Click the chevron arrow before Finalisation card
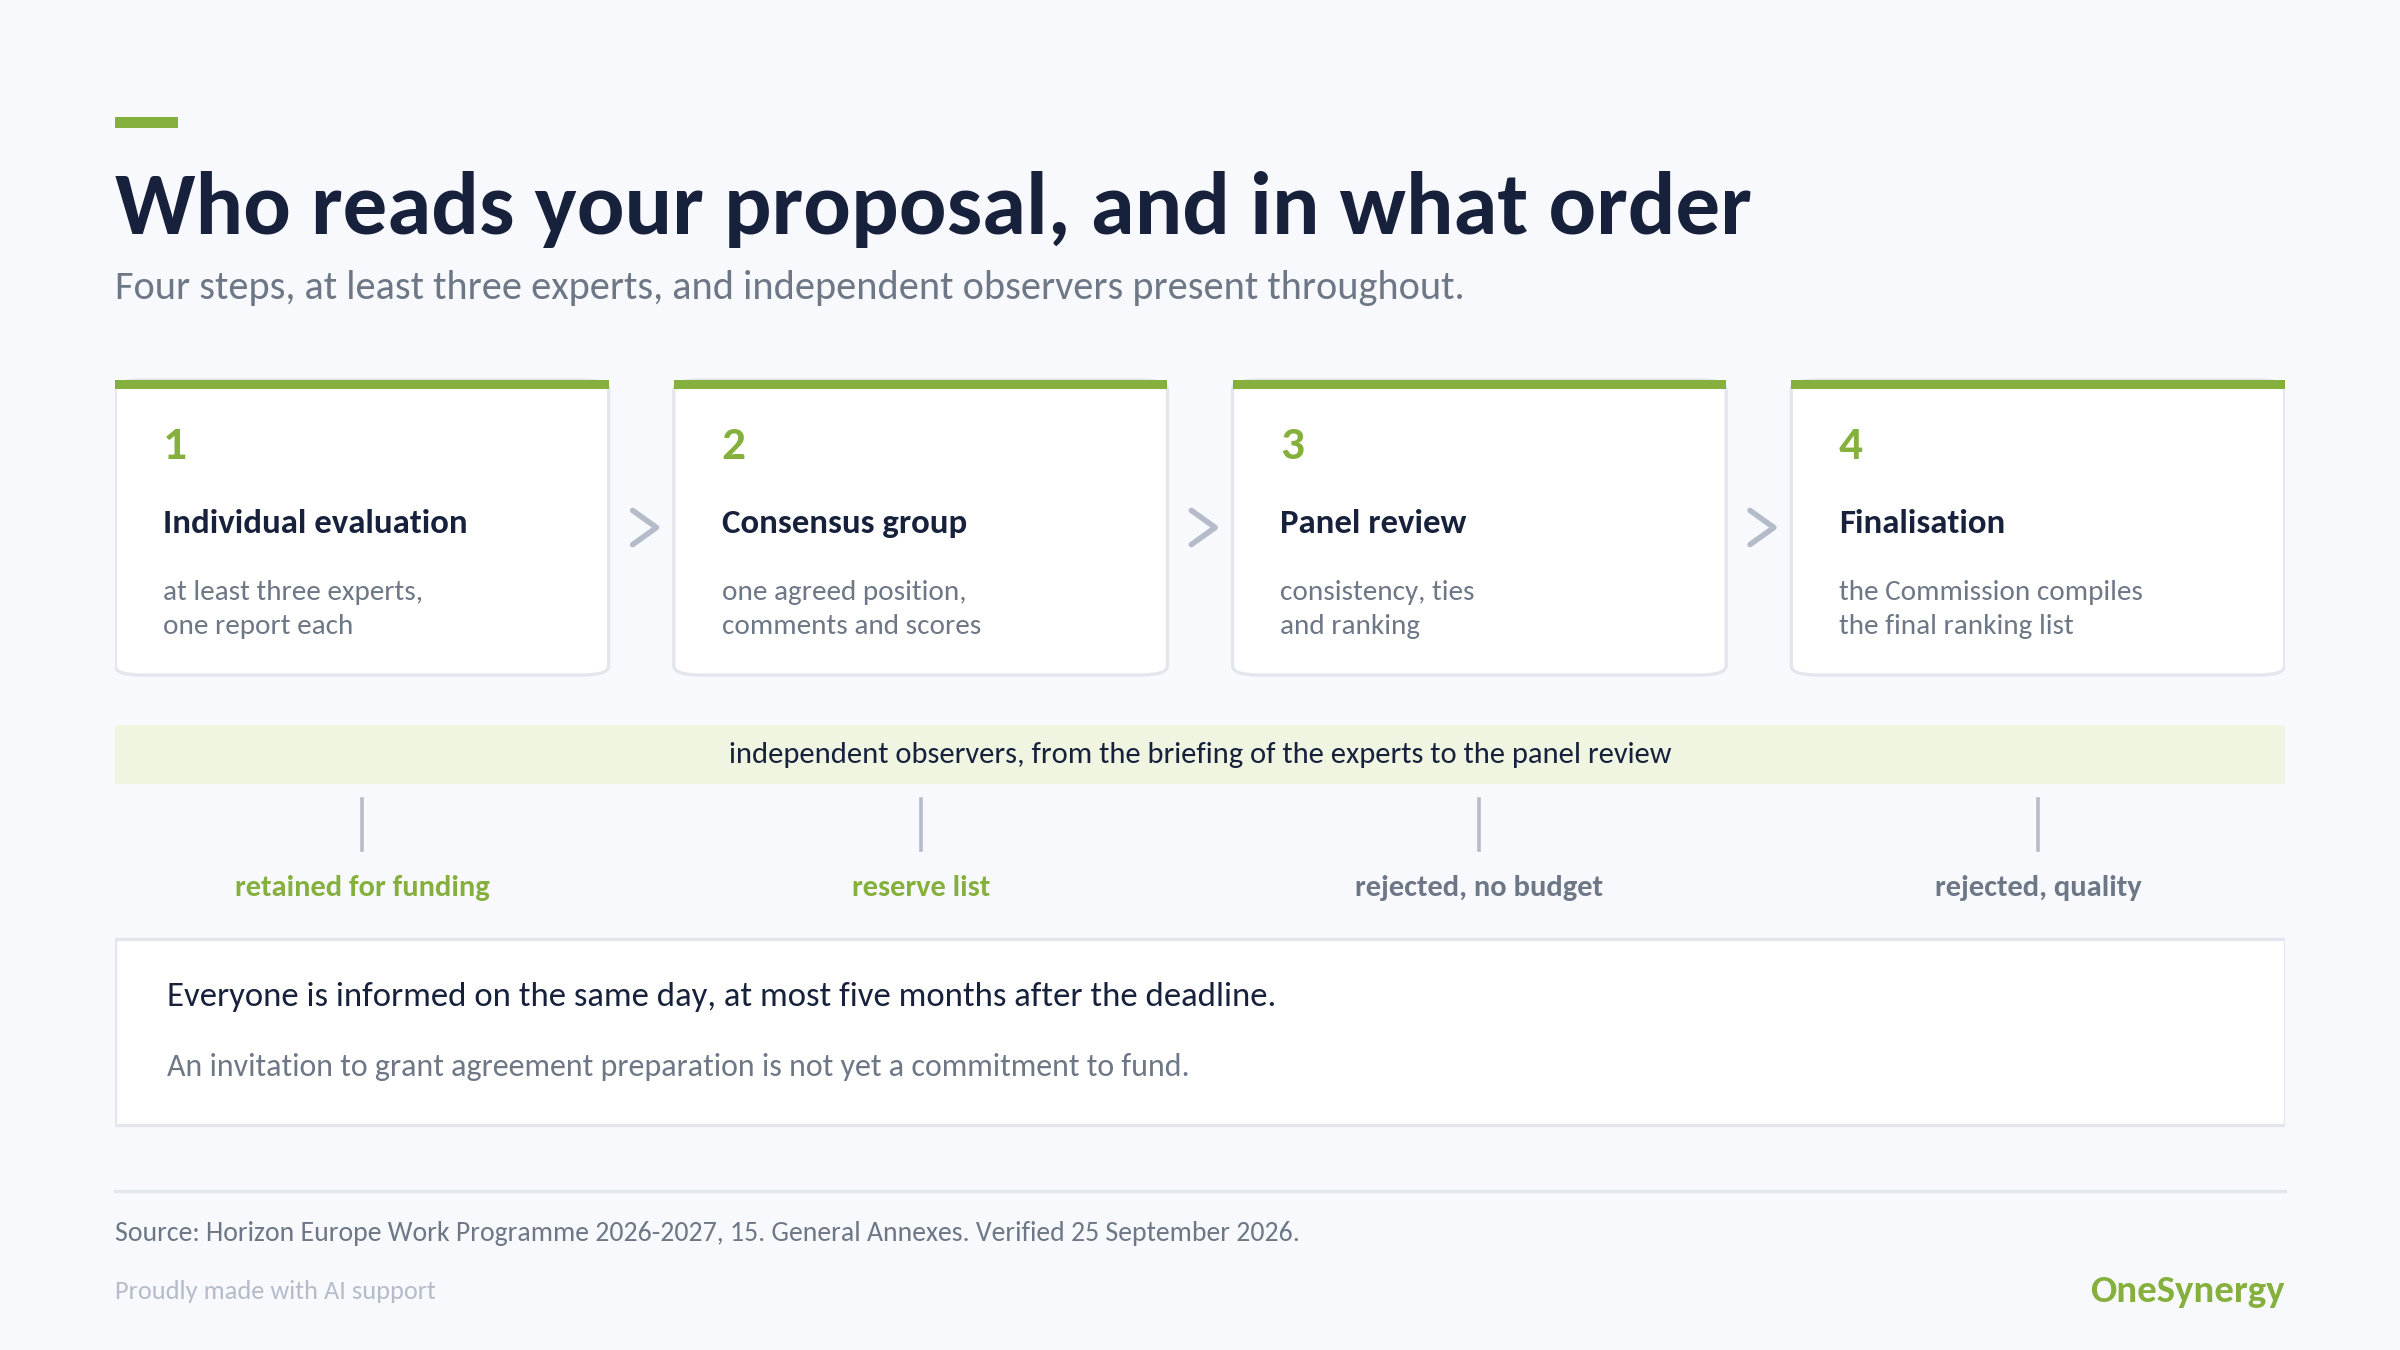Screen dimensions: 2400x1350 [1761, 527]
